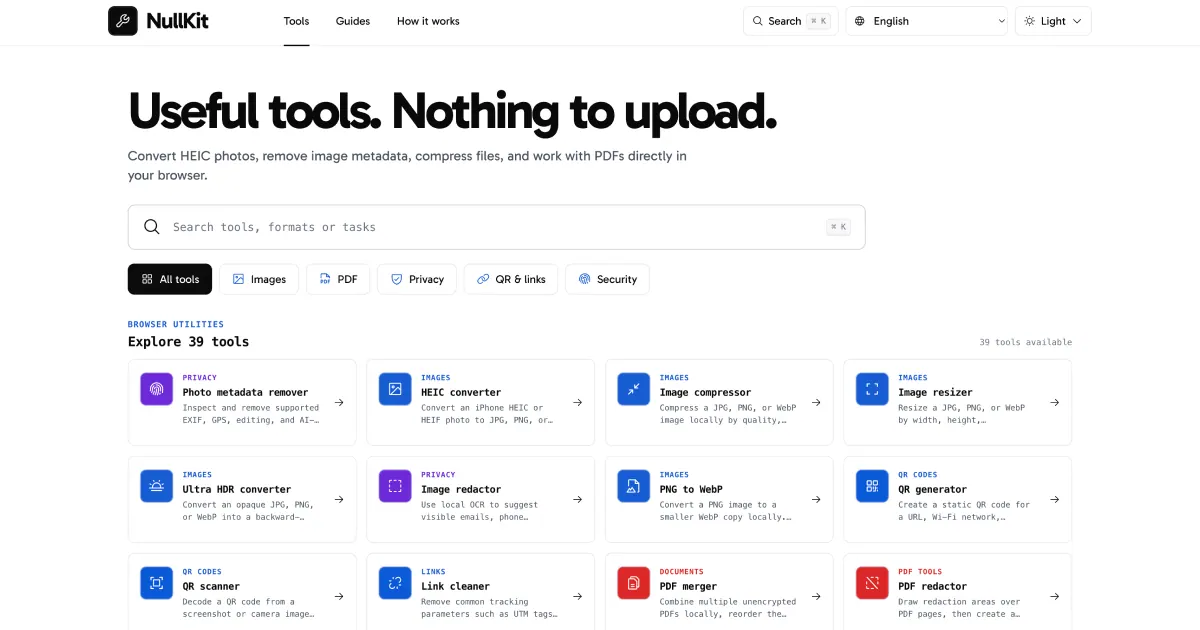Select the All tools filter
Viewport: 1200px width, 630px height.
[x=170, y=279]
